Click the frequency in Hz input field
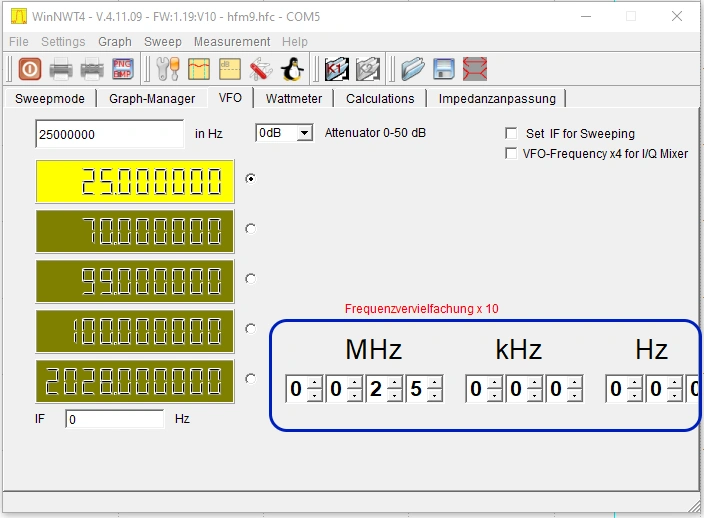Screen dimensions: 705x519 pyautogui.click(x=110, y=134)
